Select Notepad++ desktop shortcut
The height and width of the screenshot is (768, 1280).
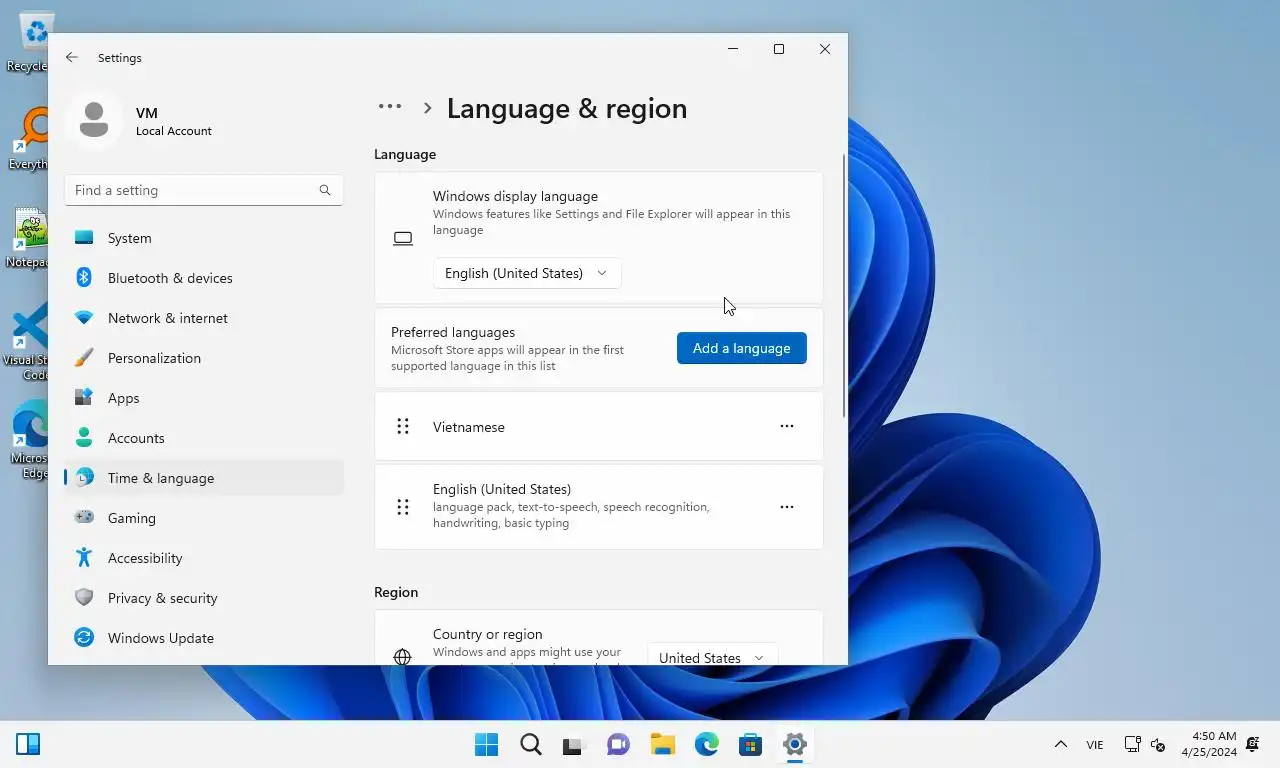(28, 238)
